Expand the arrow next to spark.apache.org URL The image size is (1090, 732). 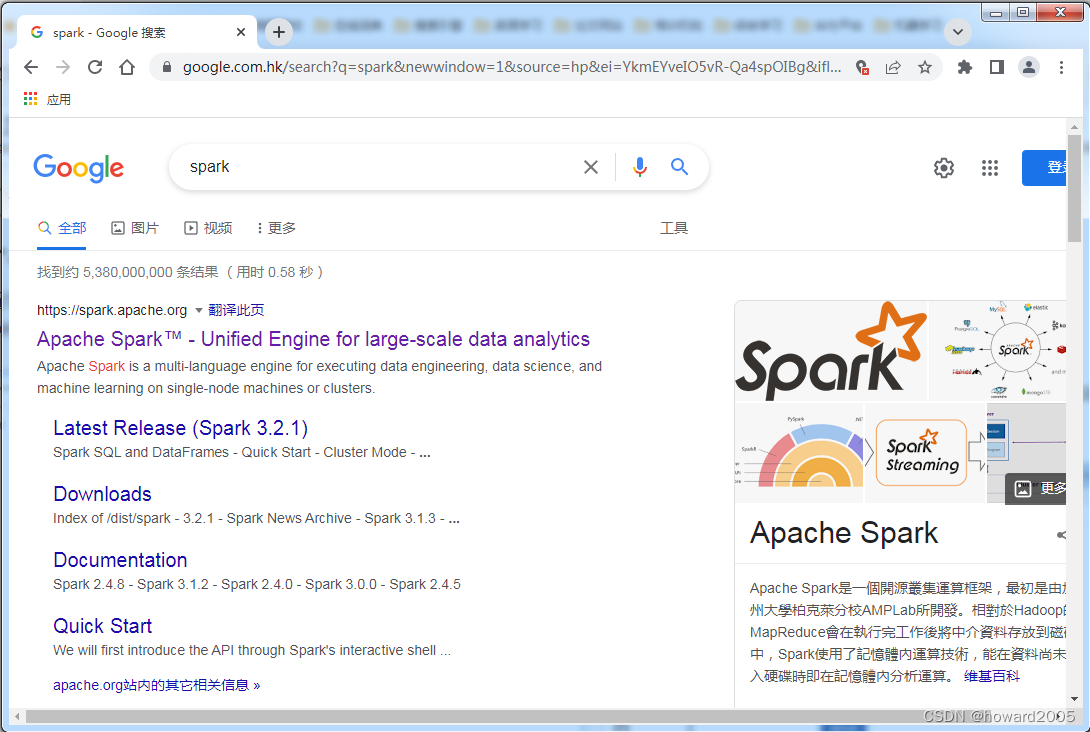click(x=199, y=310)
